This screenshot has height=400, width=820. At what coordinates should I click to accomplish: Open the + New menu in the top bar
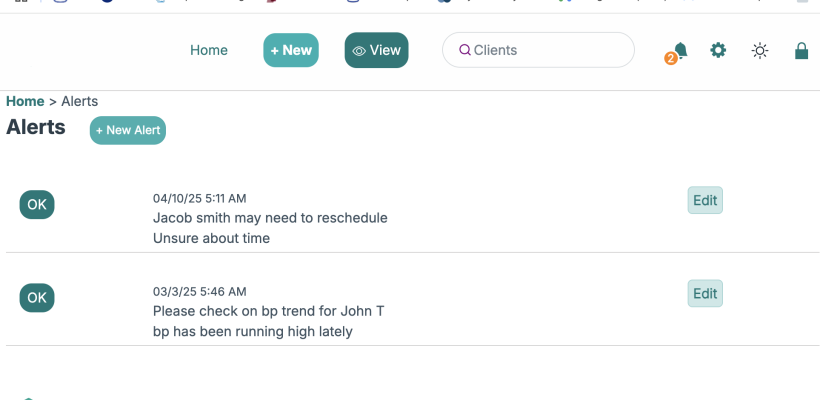point(291,50)
